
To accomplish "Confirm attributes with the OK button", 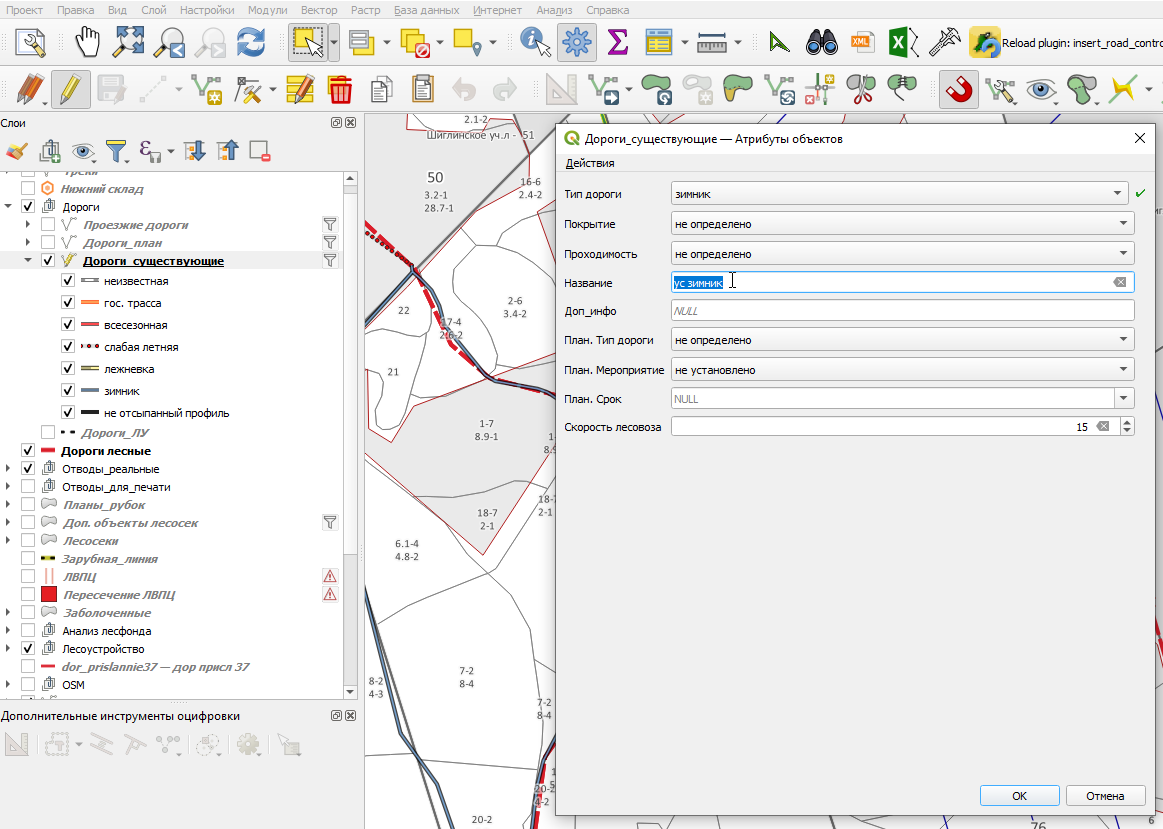I will [x=1019, y=796].
